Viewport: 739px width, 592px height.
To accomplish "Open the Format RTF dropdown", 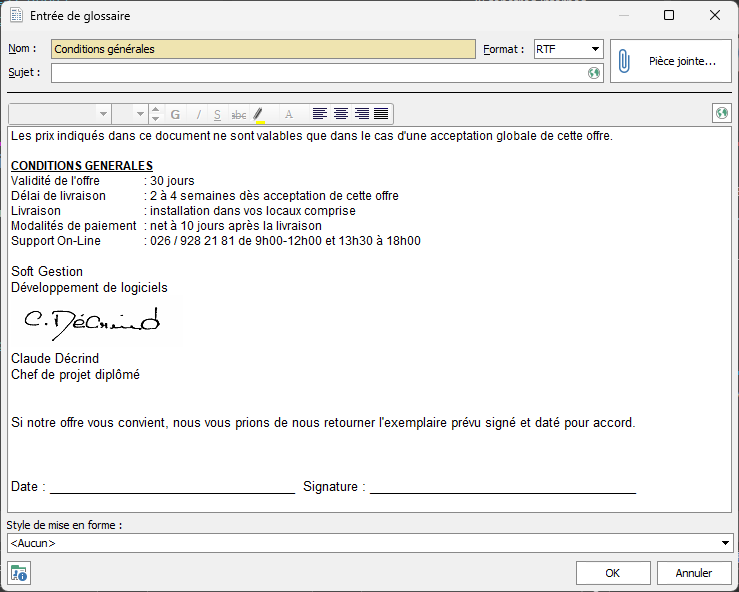I will [x=595, y=49].
